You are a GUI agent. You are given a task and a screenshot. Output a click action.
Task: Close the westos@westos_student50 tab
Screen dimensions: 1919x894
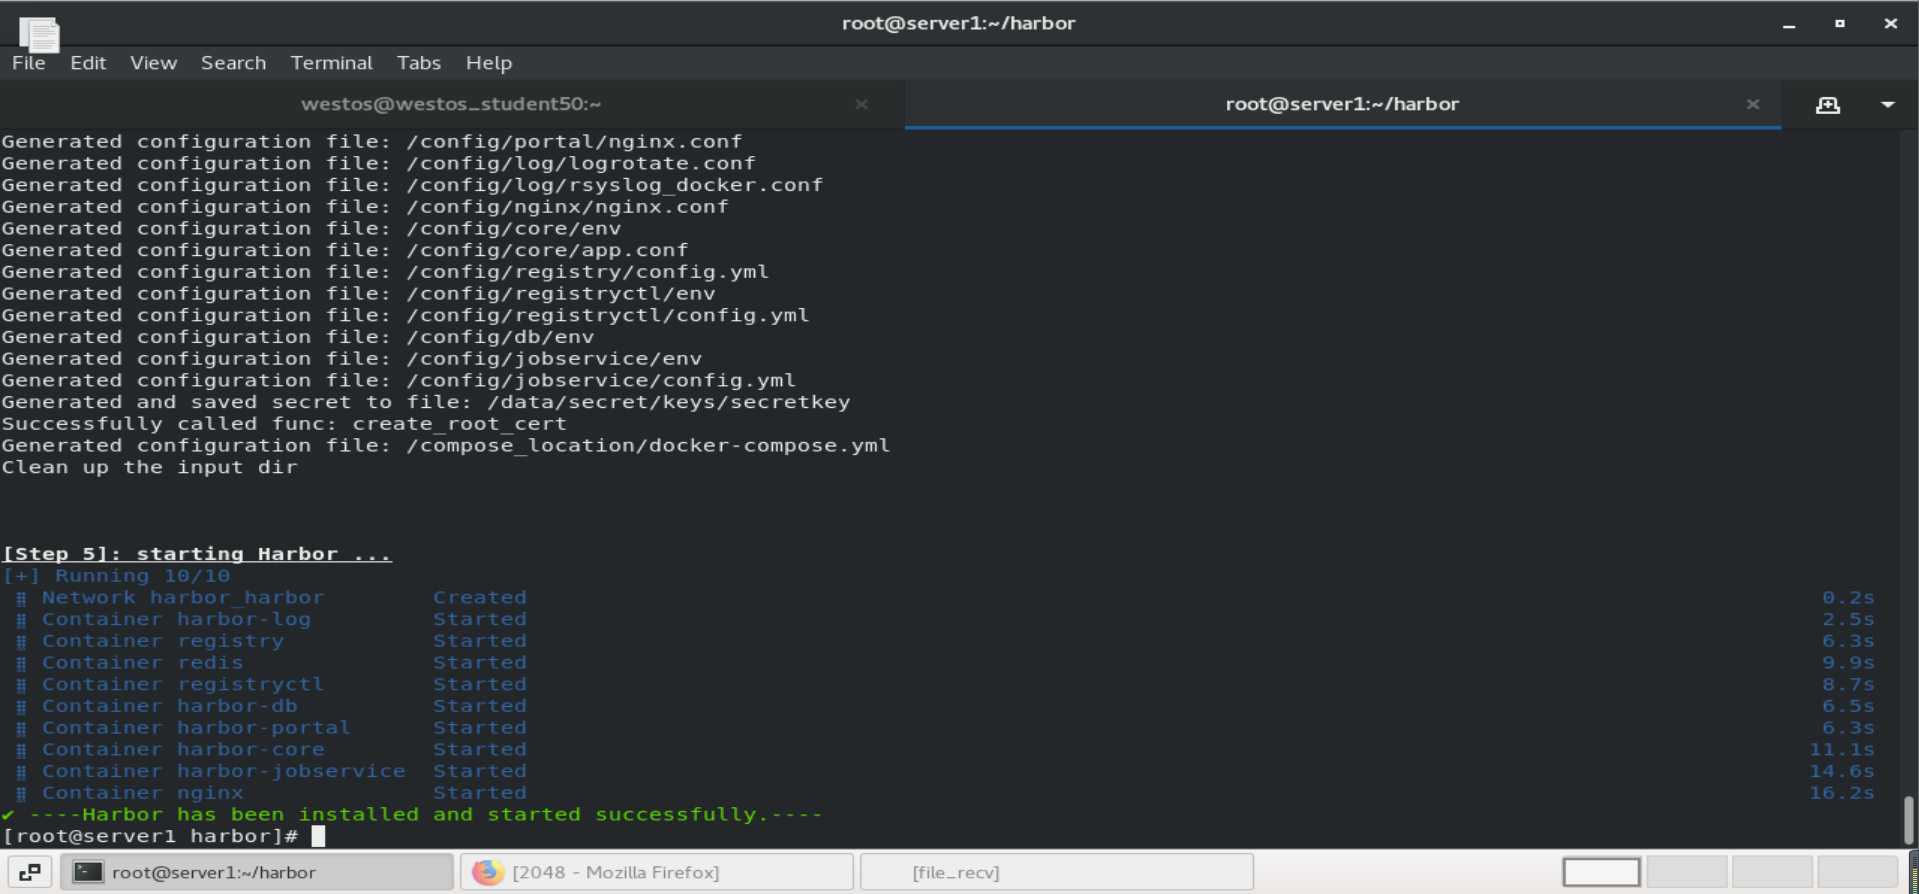[861, 104]
